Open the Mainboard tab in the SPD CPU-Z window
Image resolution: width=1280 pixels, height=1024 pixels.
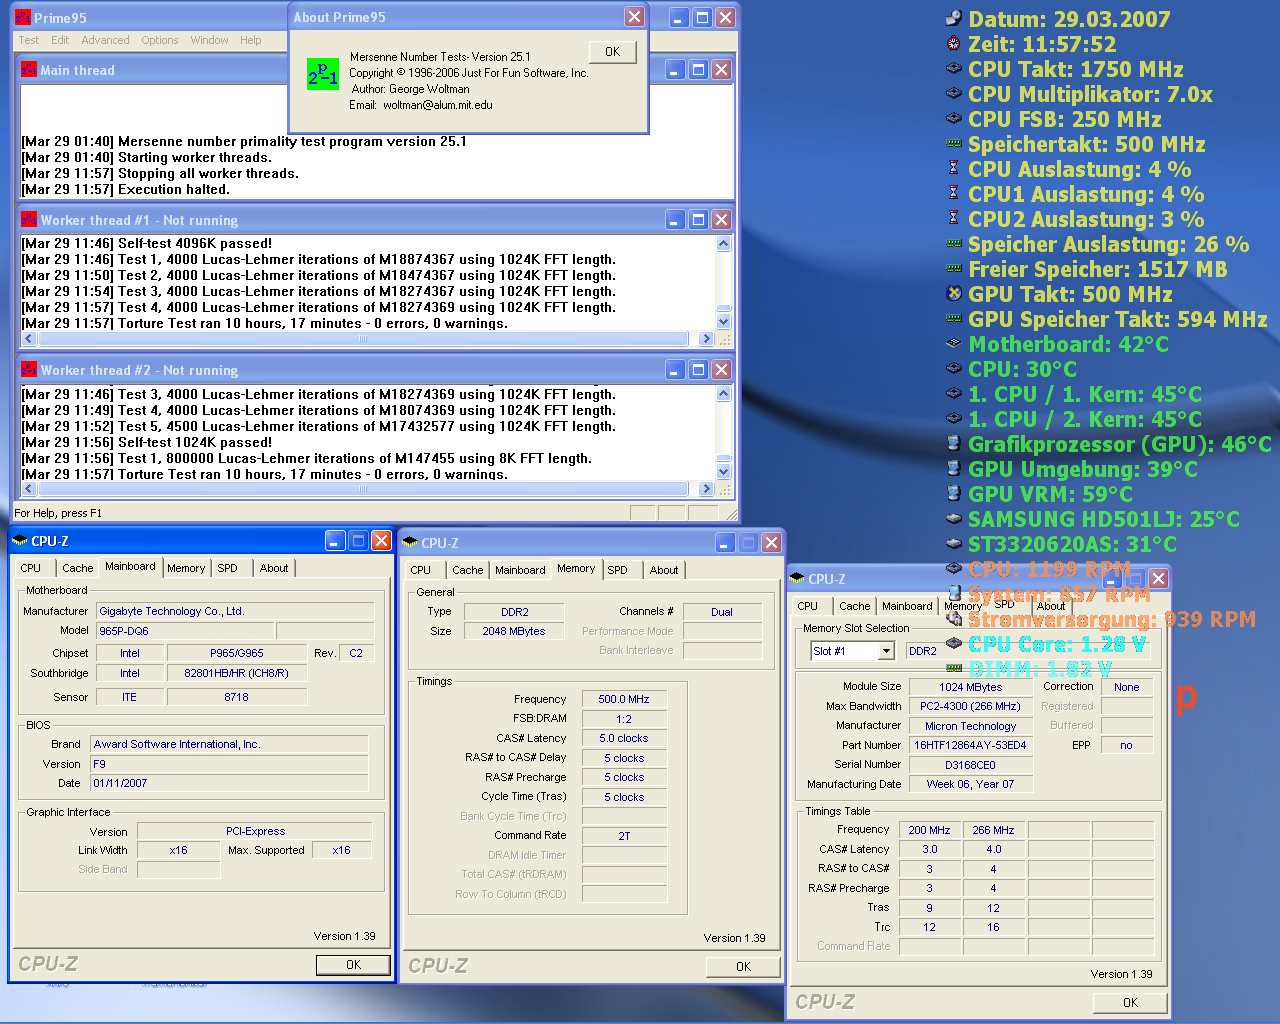pos(907,606)
